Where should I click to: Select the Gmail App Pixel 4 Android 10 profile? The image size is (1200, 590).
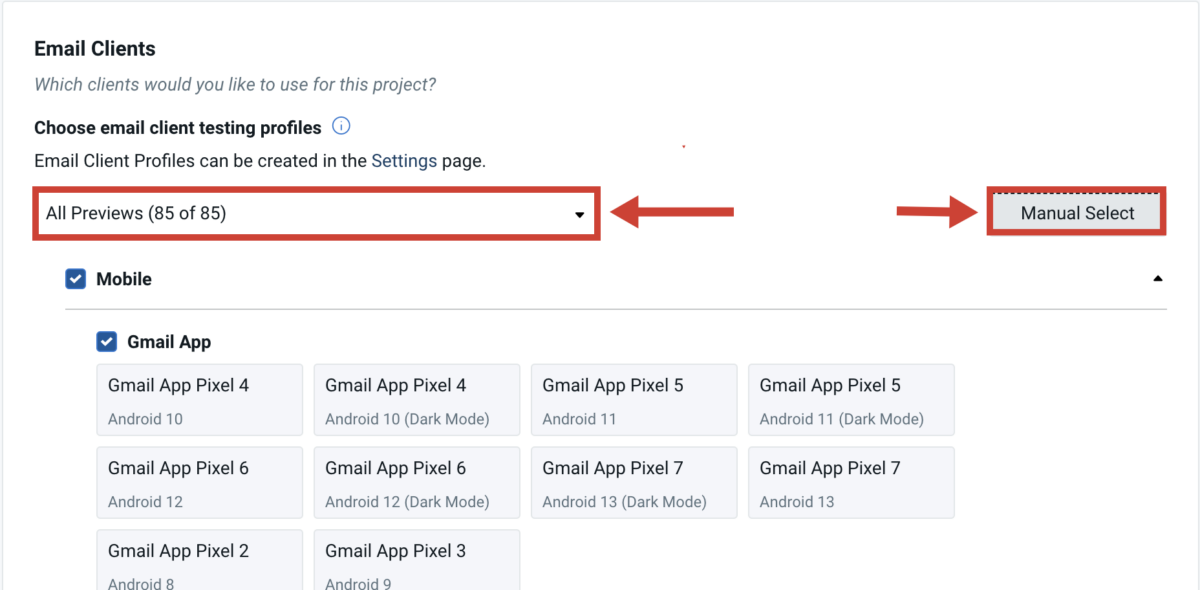click(199, 399)
